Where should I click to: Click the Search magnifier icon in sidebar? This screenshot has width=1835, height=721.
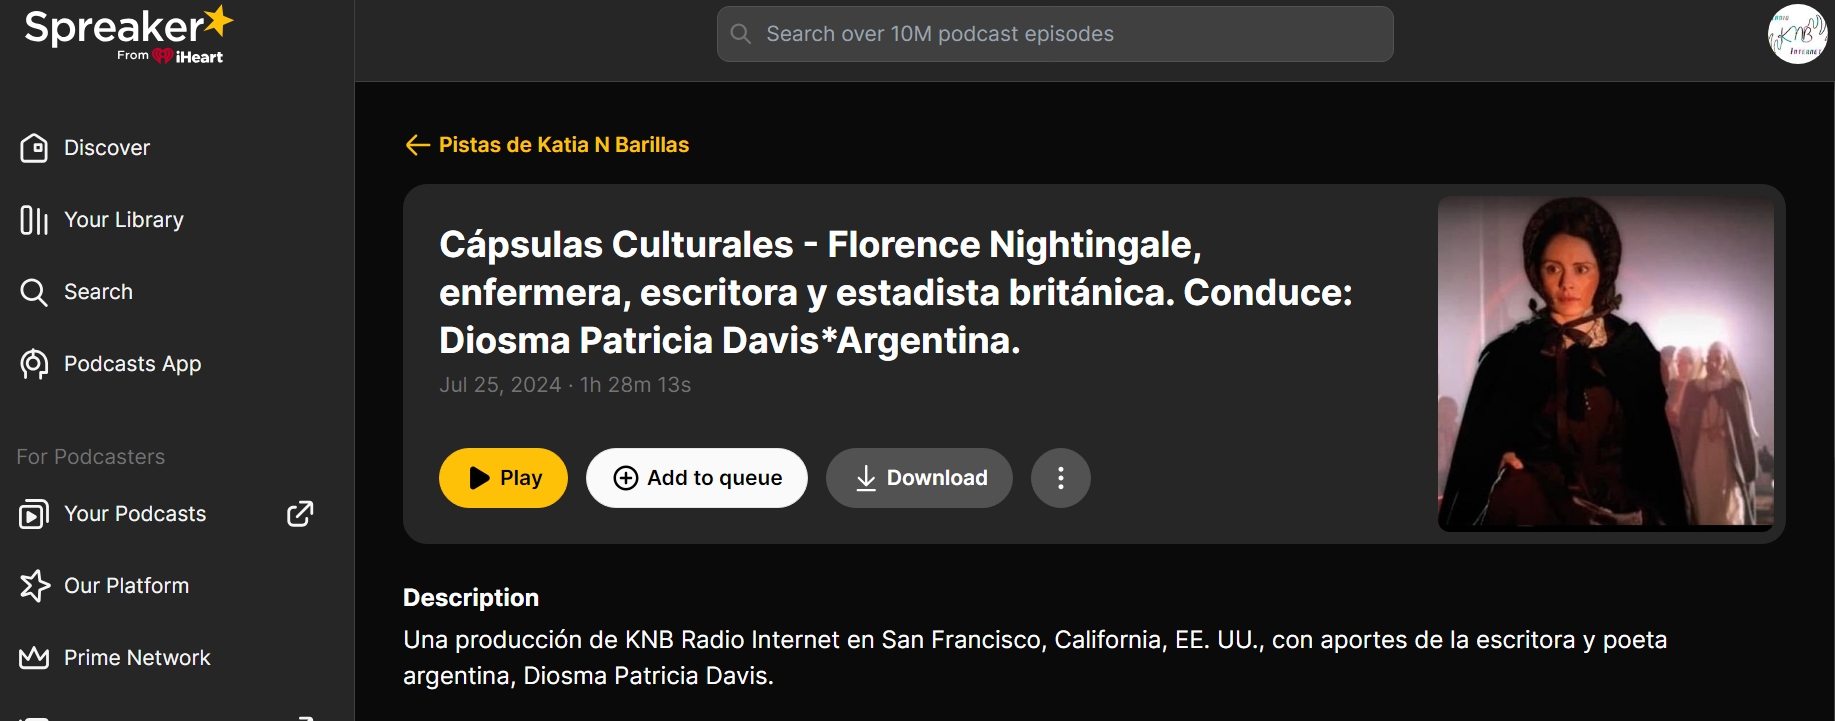tap(34, 292)
